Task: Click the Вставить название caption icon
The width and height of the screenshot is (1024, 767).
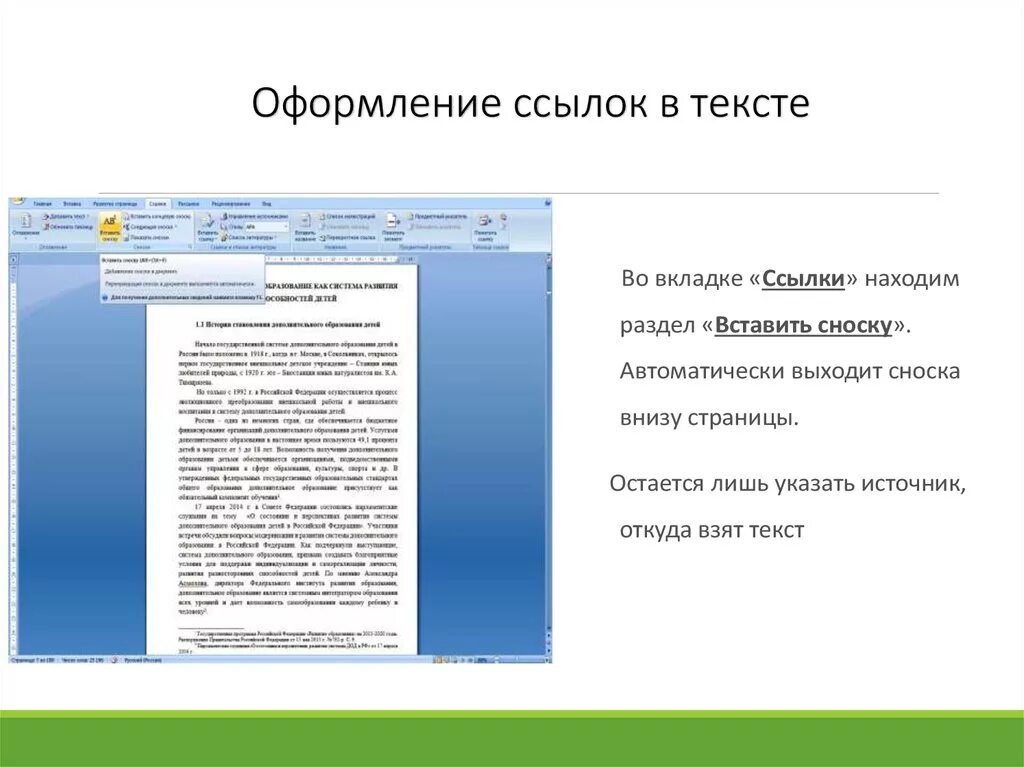Action: (x=305, y=227)
